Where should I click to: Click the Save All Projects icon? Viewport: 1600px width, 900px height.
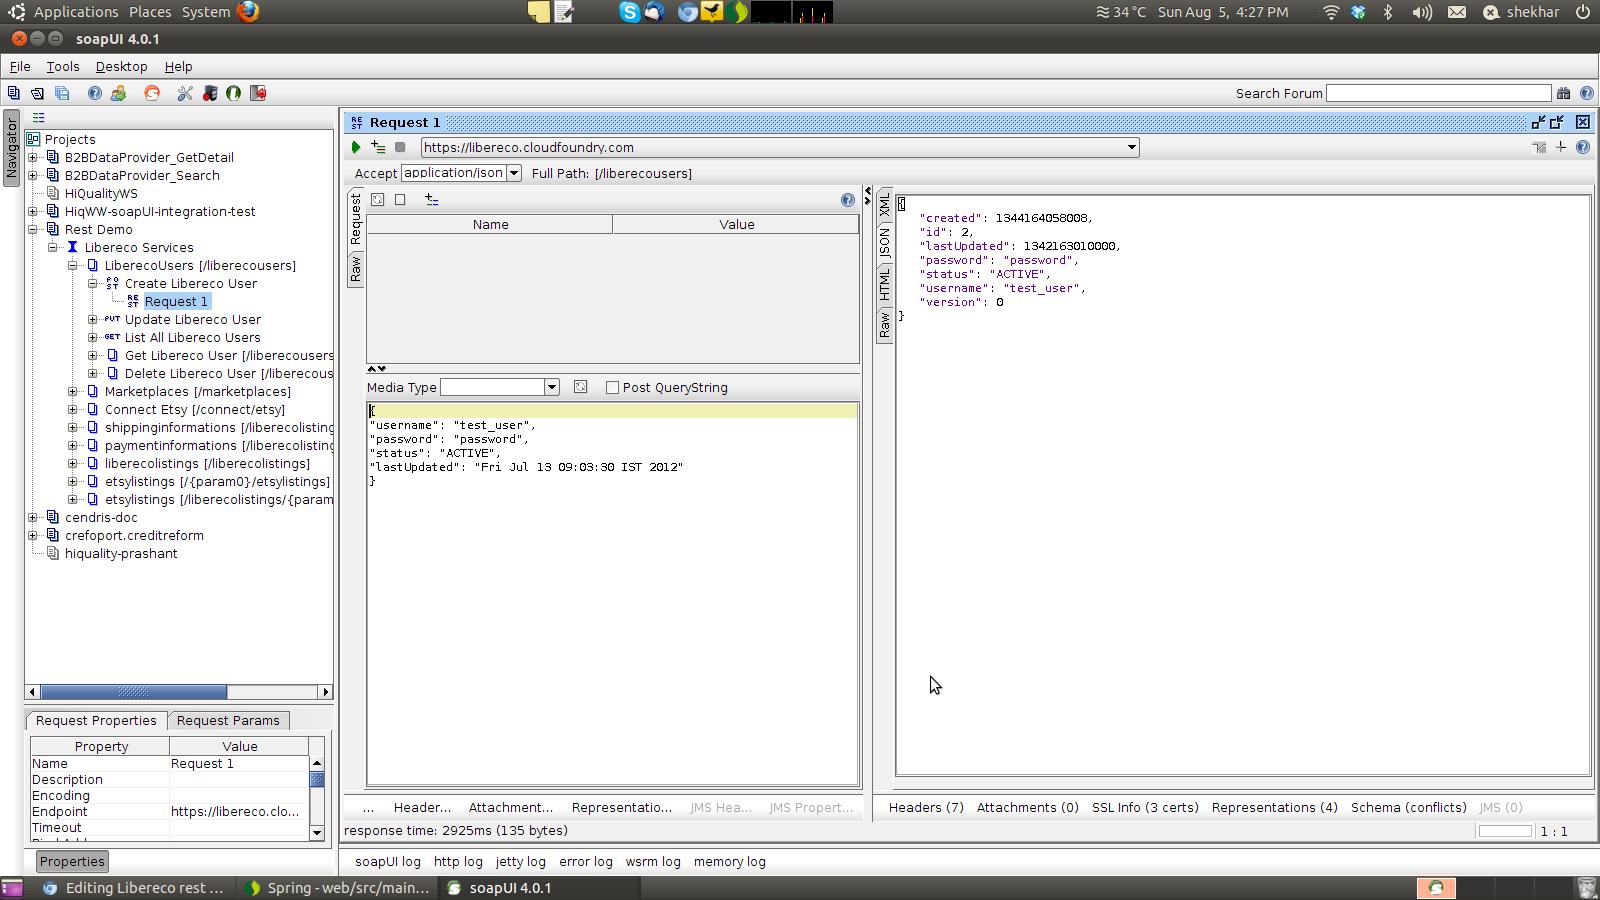click(x=62, y=93)
